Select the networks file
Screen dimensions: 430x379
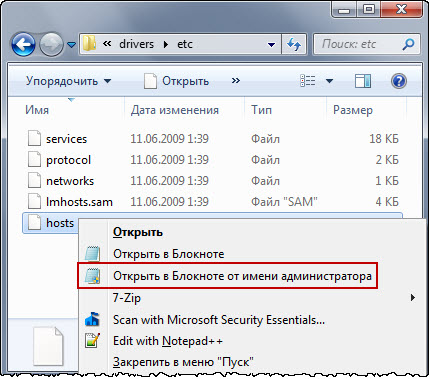[x=70, y=181]
